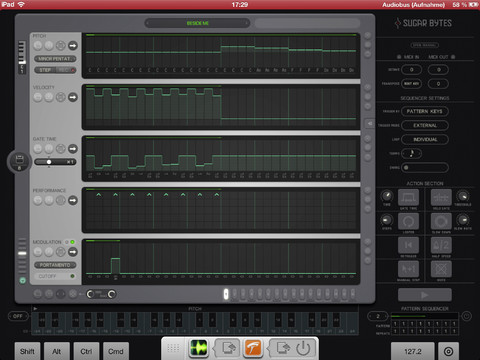Image resolution: width=480 pixels, height=360 pixels.
Task: Click the MIDI In octave value field
Action: (x=411, y=70)
